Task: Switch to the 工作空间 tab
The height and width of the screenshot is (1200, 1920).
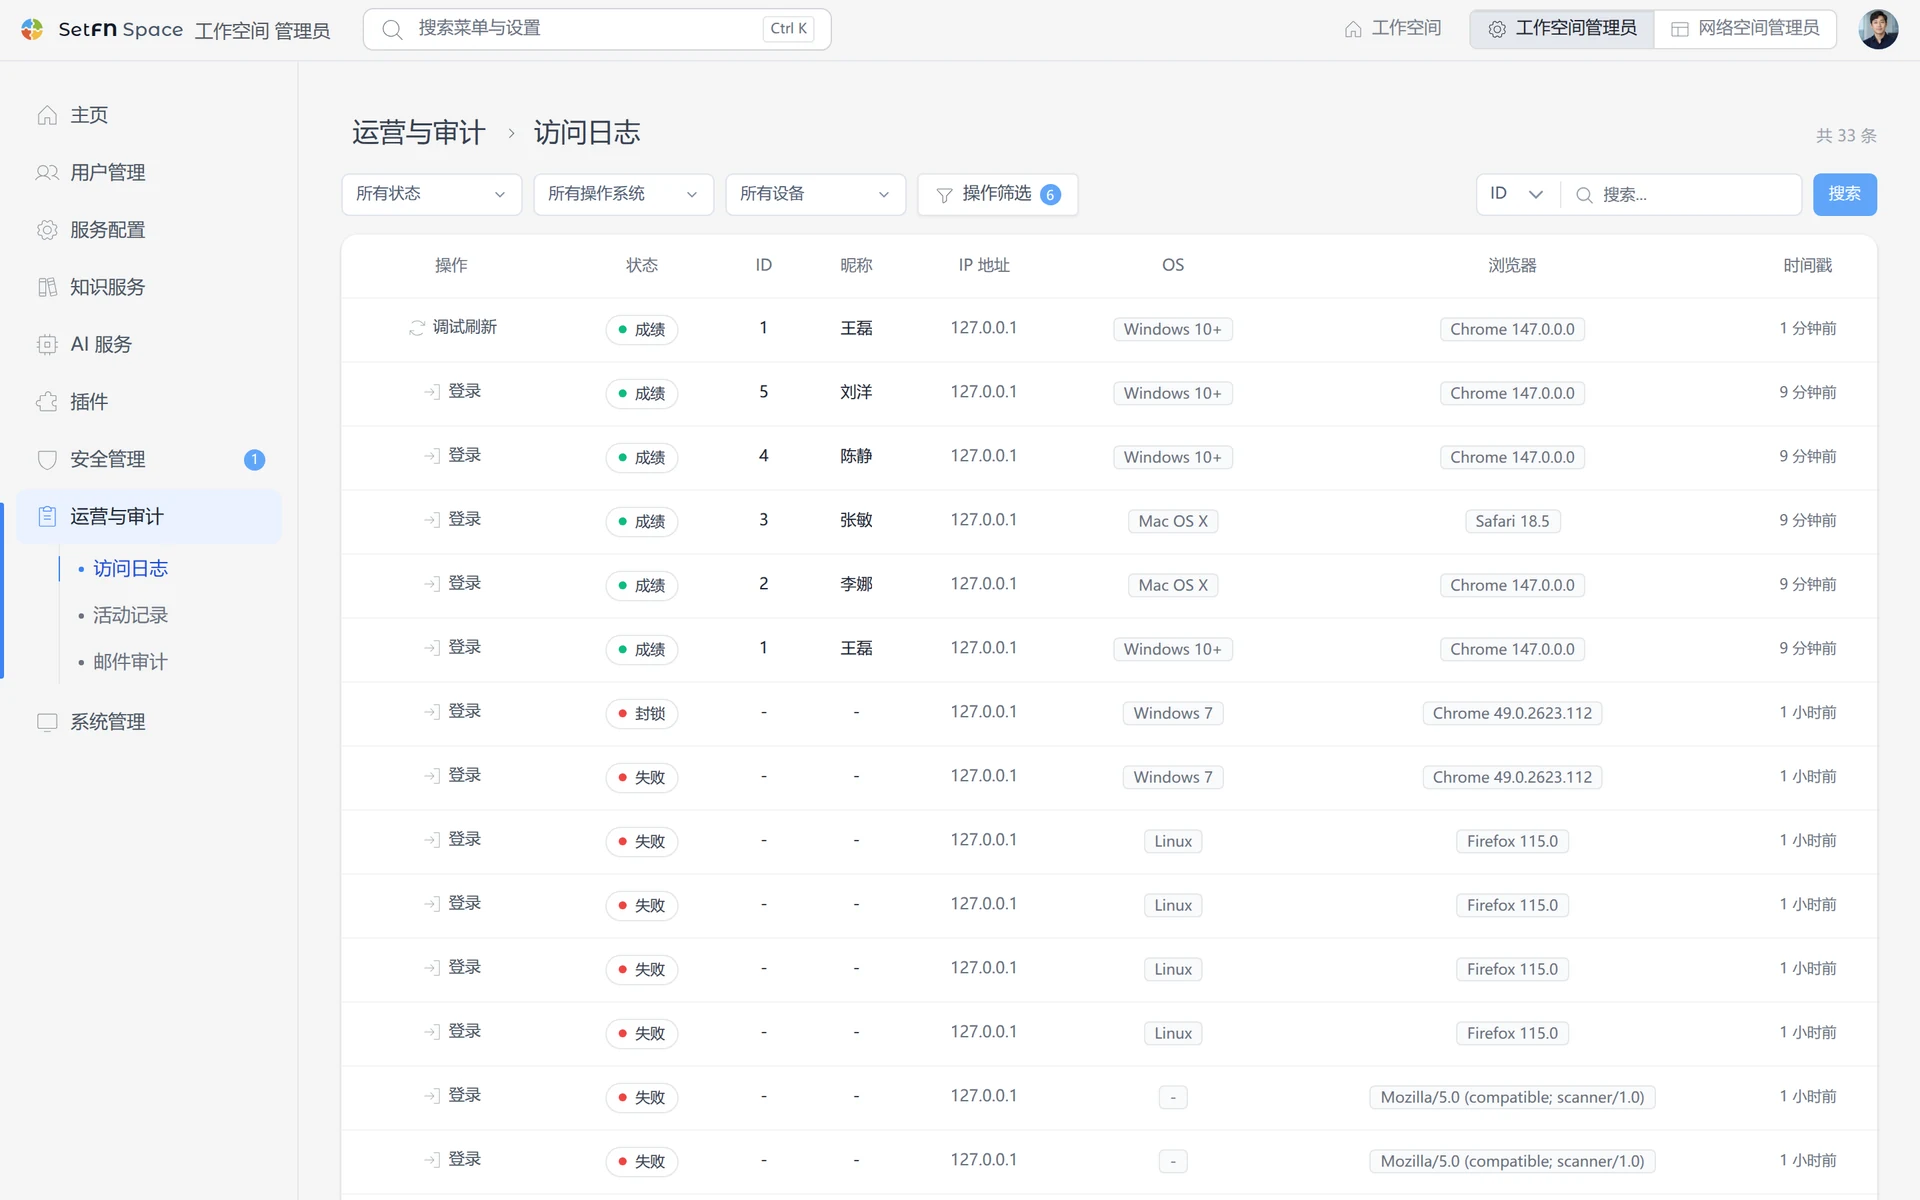Action: [1393, 29]
